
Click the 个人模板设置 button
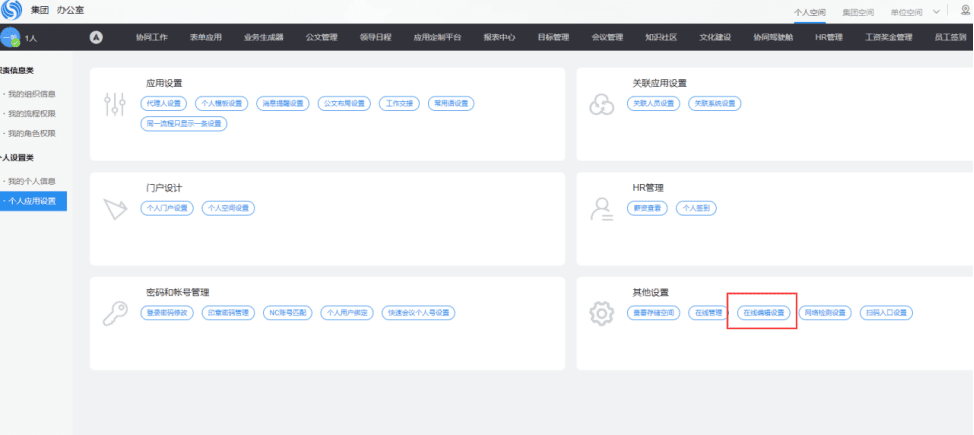tap(222, 104)
